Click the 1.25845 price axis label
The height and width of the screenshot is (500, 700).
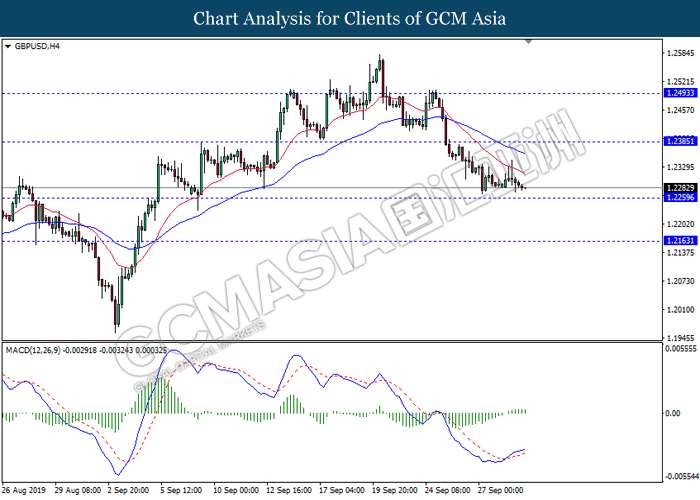click(x=680, y=54)
